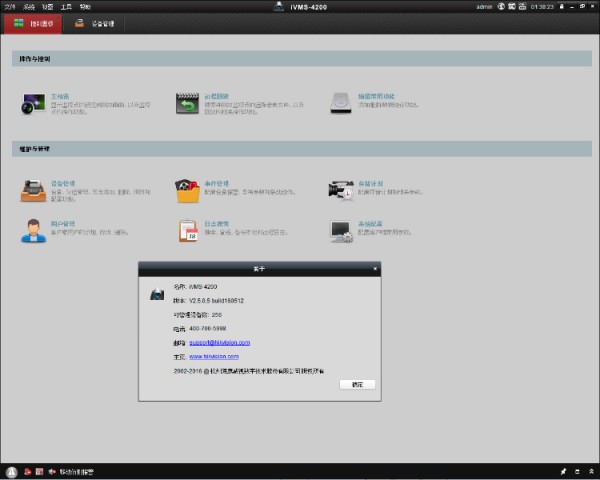Click the motion detection alarm text in status bar
This screenshot has width=600, height=480.
point(77,472)
